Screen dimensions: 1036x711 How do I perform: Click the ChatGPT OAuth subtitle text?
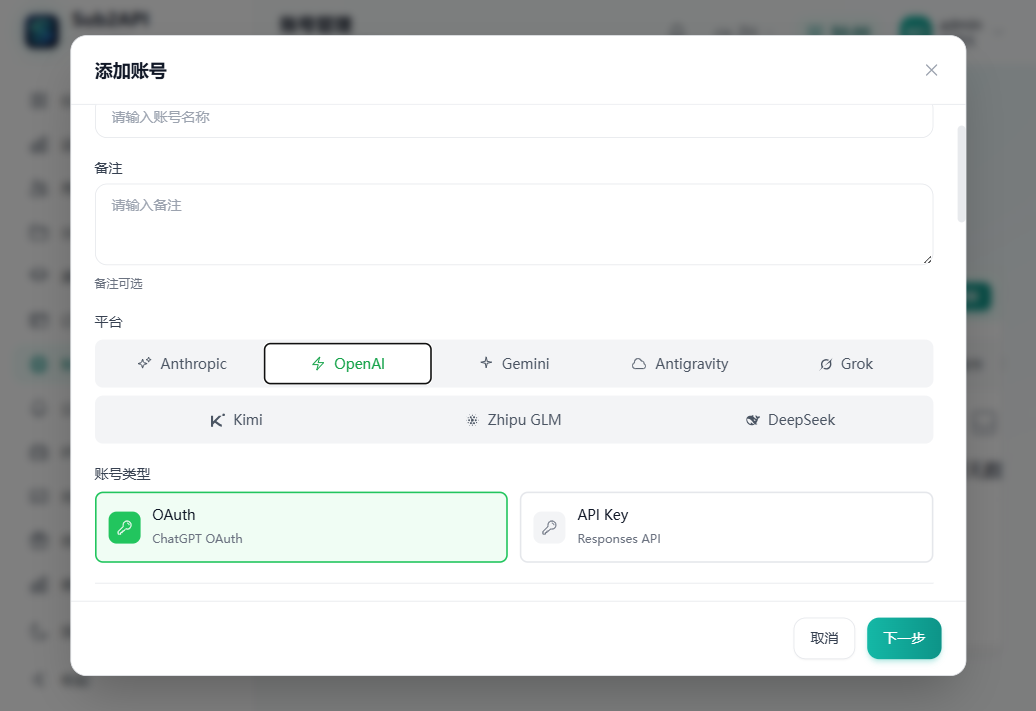(197, 539)
